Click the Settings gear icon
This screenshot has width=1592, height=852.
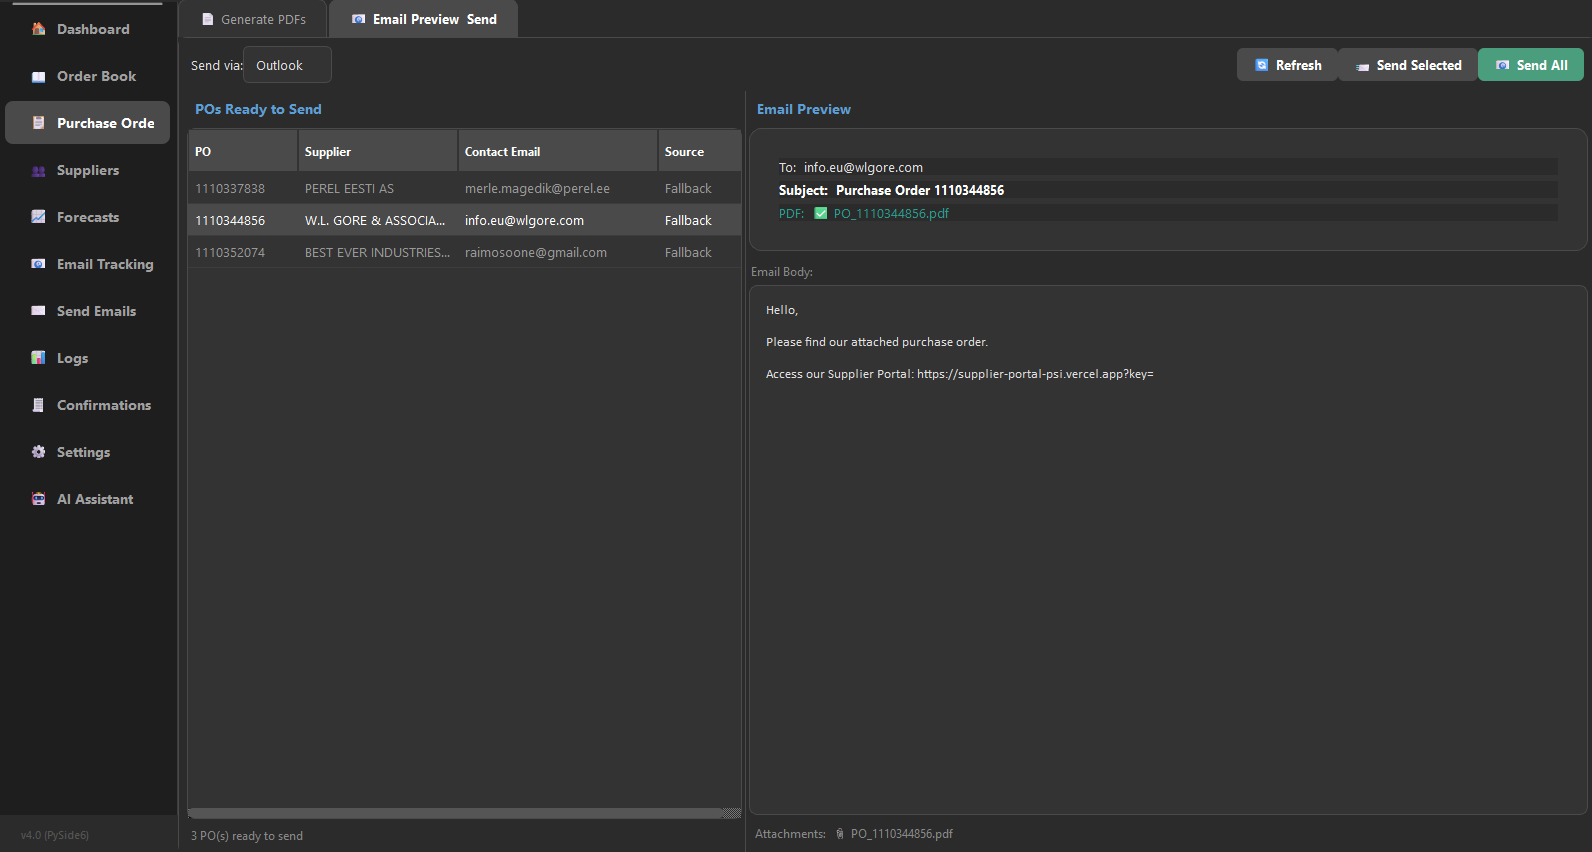38,452
